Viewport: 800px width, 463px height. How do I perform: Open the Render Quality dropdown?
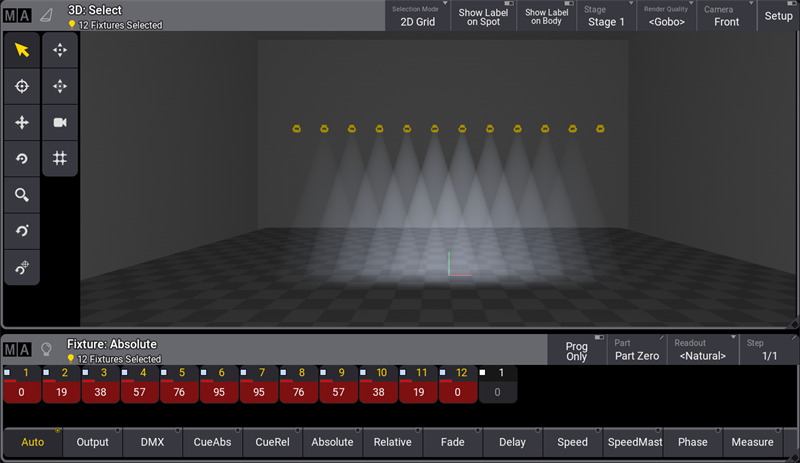(x=667, y=16)
